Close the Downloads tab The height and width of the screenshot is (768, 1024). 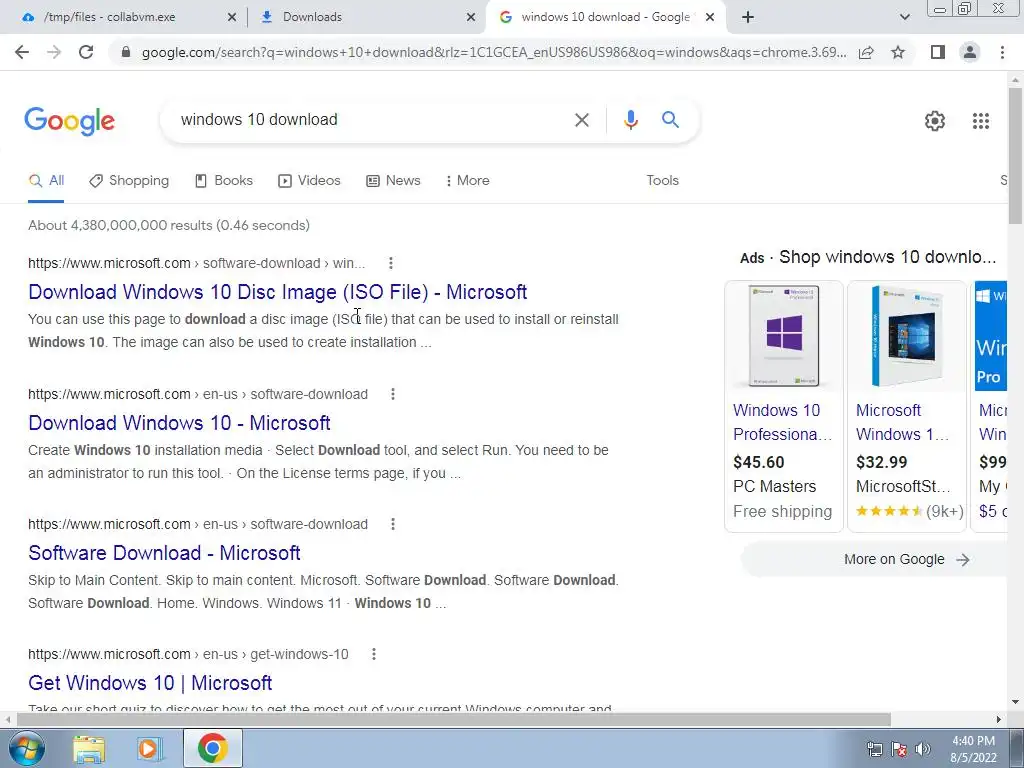[x=471, y=18]
